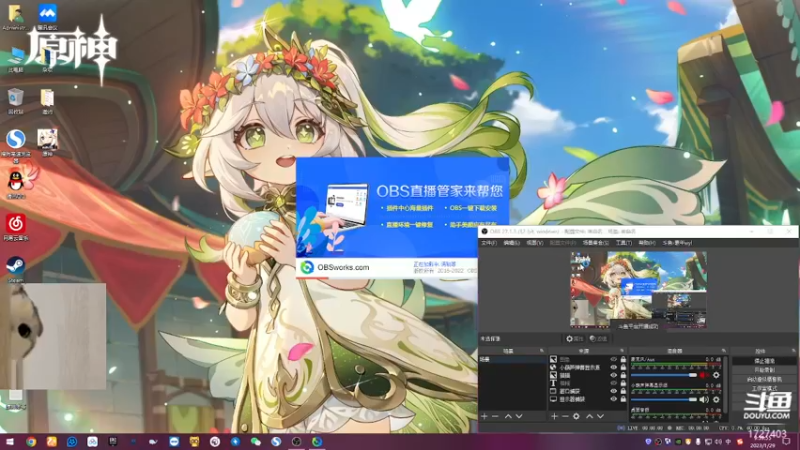The height and width of the screenshot is (450, 800).
Task: Click the 滤镜 Filters button above Sources
Action: pyautogui.click(x=598, y=339)
